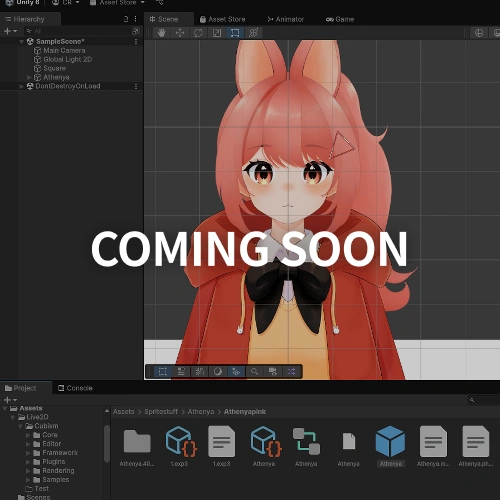The image size is (500, 500).
Task: Expand the Plugins folder
Action: (28, 462)
